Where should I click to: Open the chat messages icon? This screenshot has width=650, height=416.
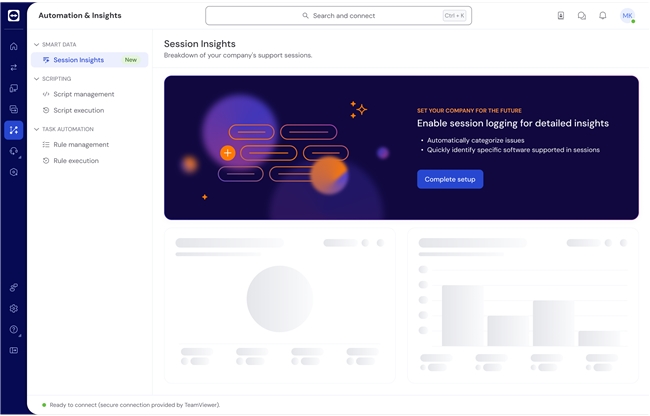pos(582,16)
